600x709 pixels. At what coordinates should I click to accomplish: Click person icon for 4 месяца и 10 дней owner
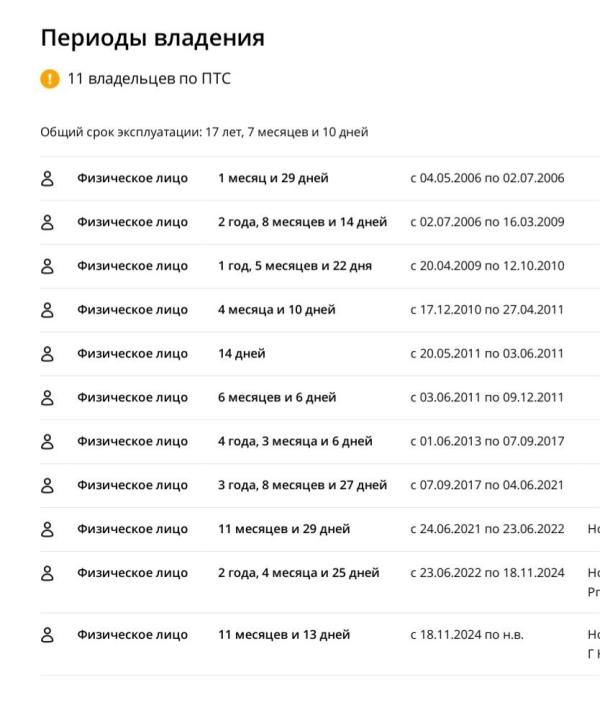46,310
